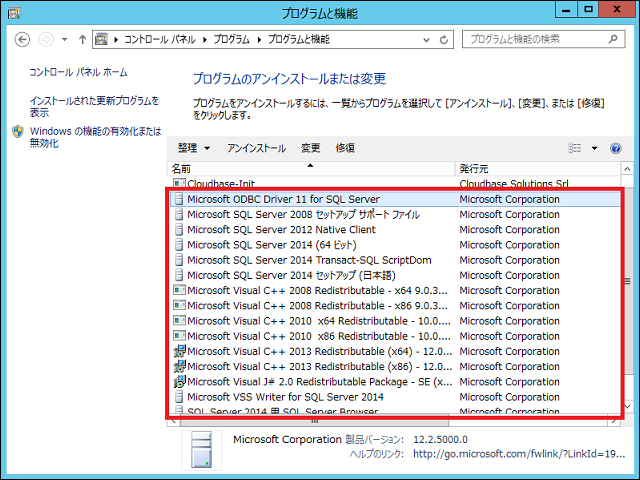Click プログラム in the address breadcrumb
The height and width of the screenshot is (480, 640).
(231, 40)
